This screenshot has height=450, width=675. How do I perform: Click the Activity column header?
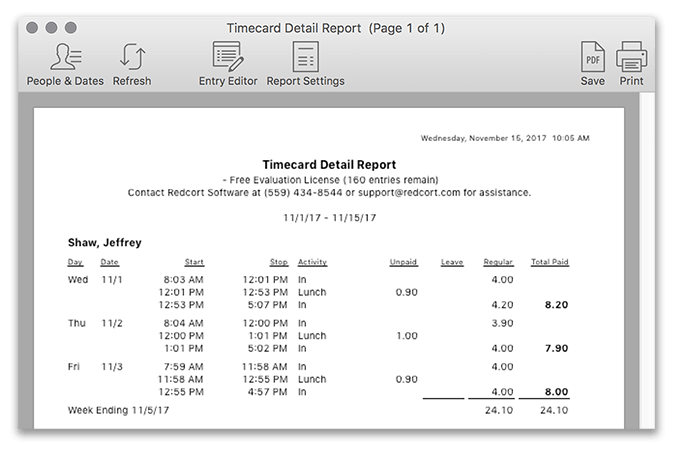312,263
